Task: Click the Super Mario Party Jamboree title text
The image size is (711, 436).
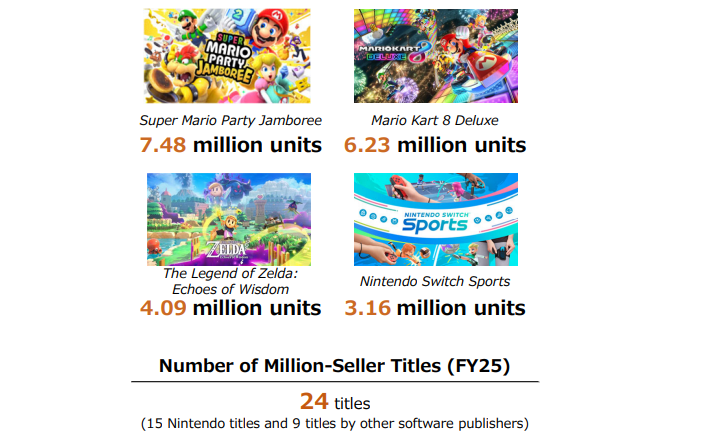Action: (230, 121)
